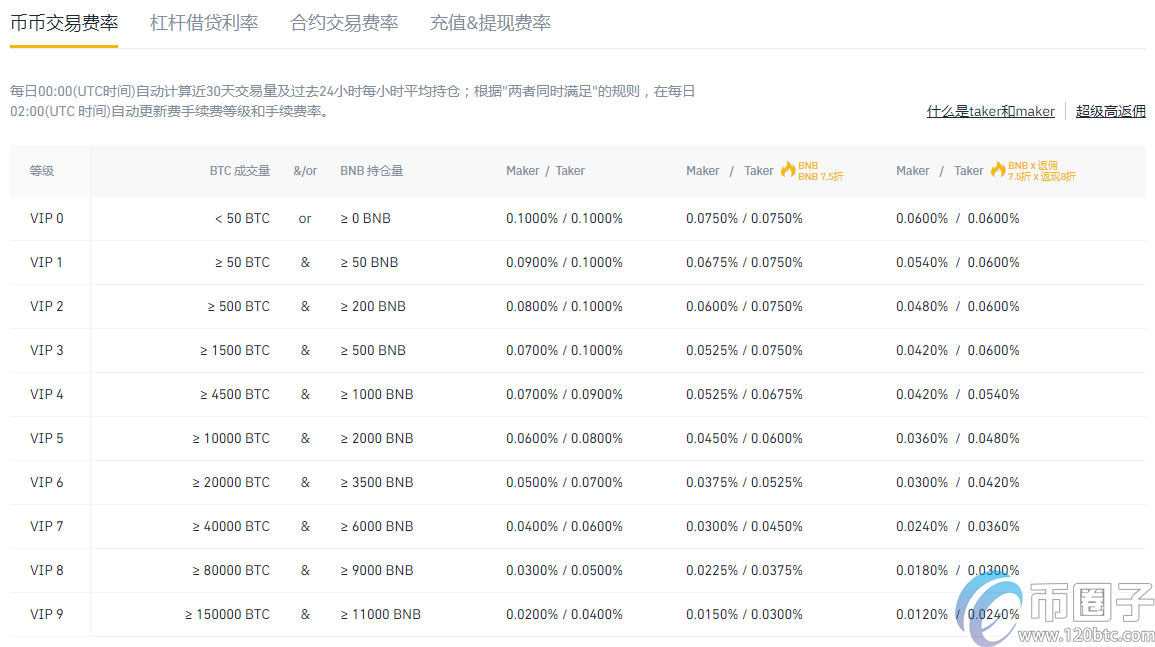Select the VIP 5 row
Screen dimensions: 1155x647
tap(46, 438)
